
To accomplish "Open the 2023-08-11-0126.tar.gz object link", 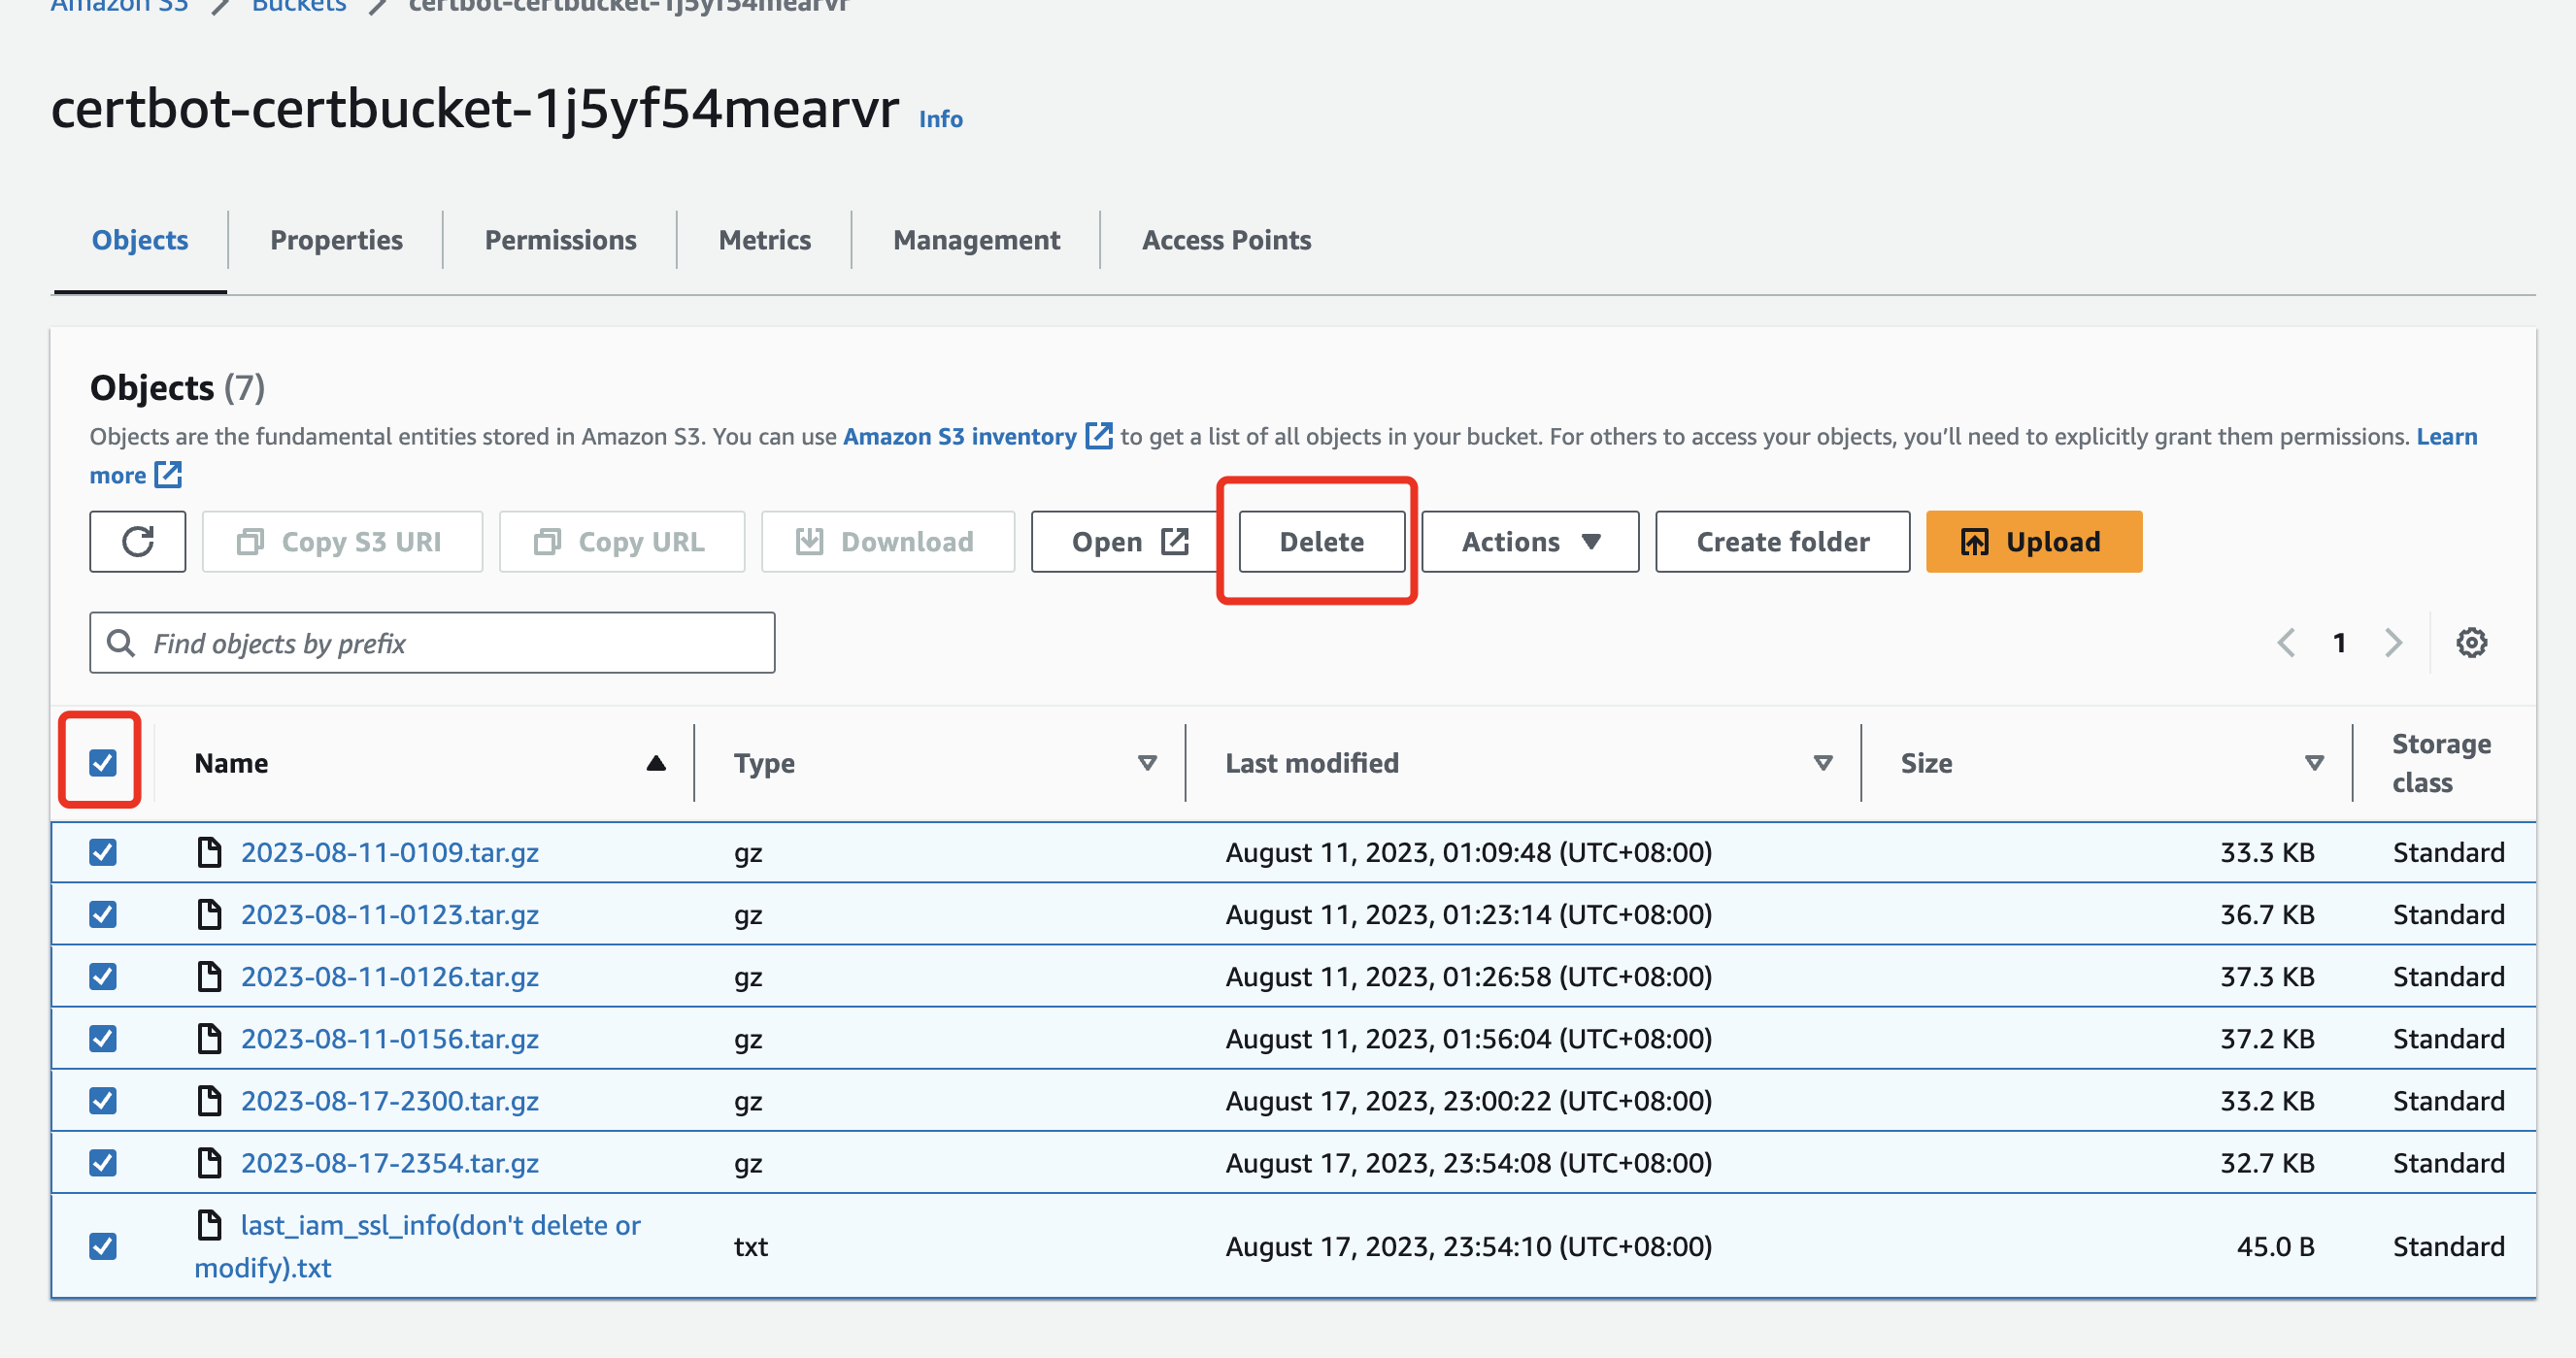I will [390, 976].
